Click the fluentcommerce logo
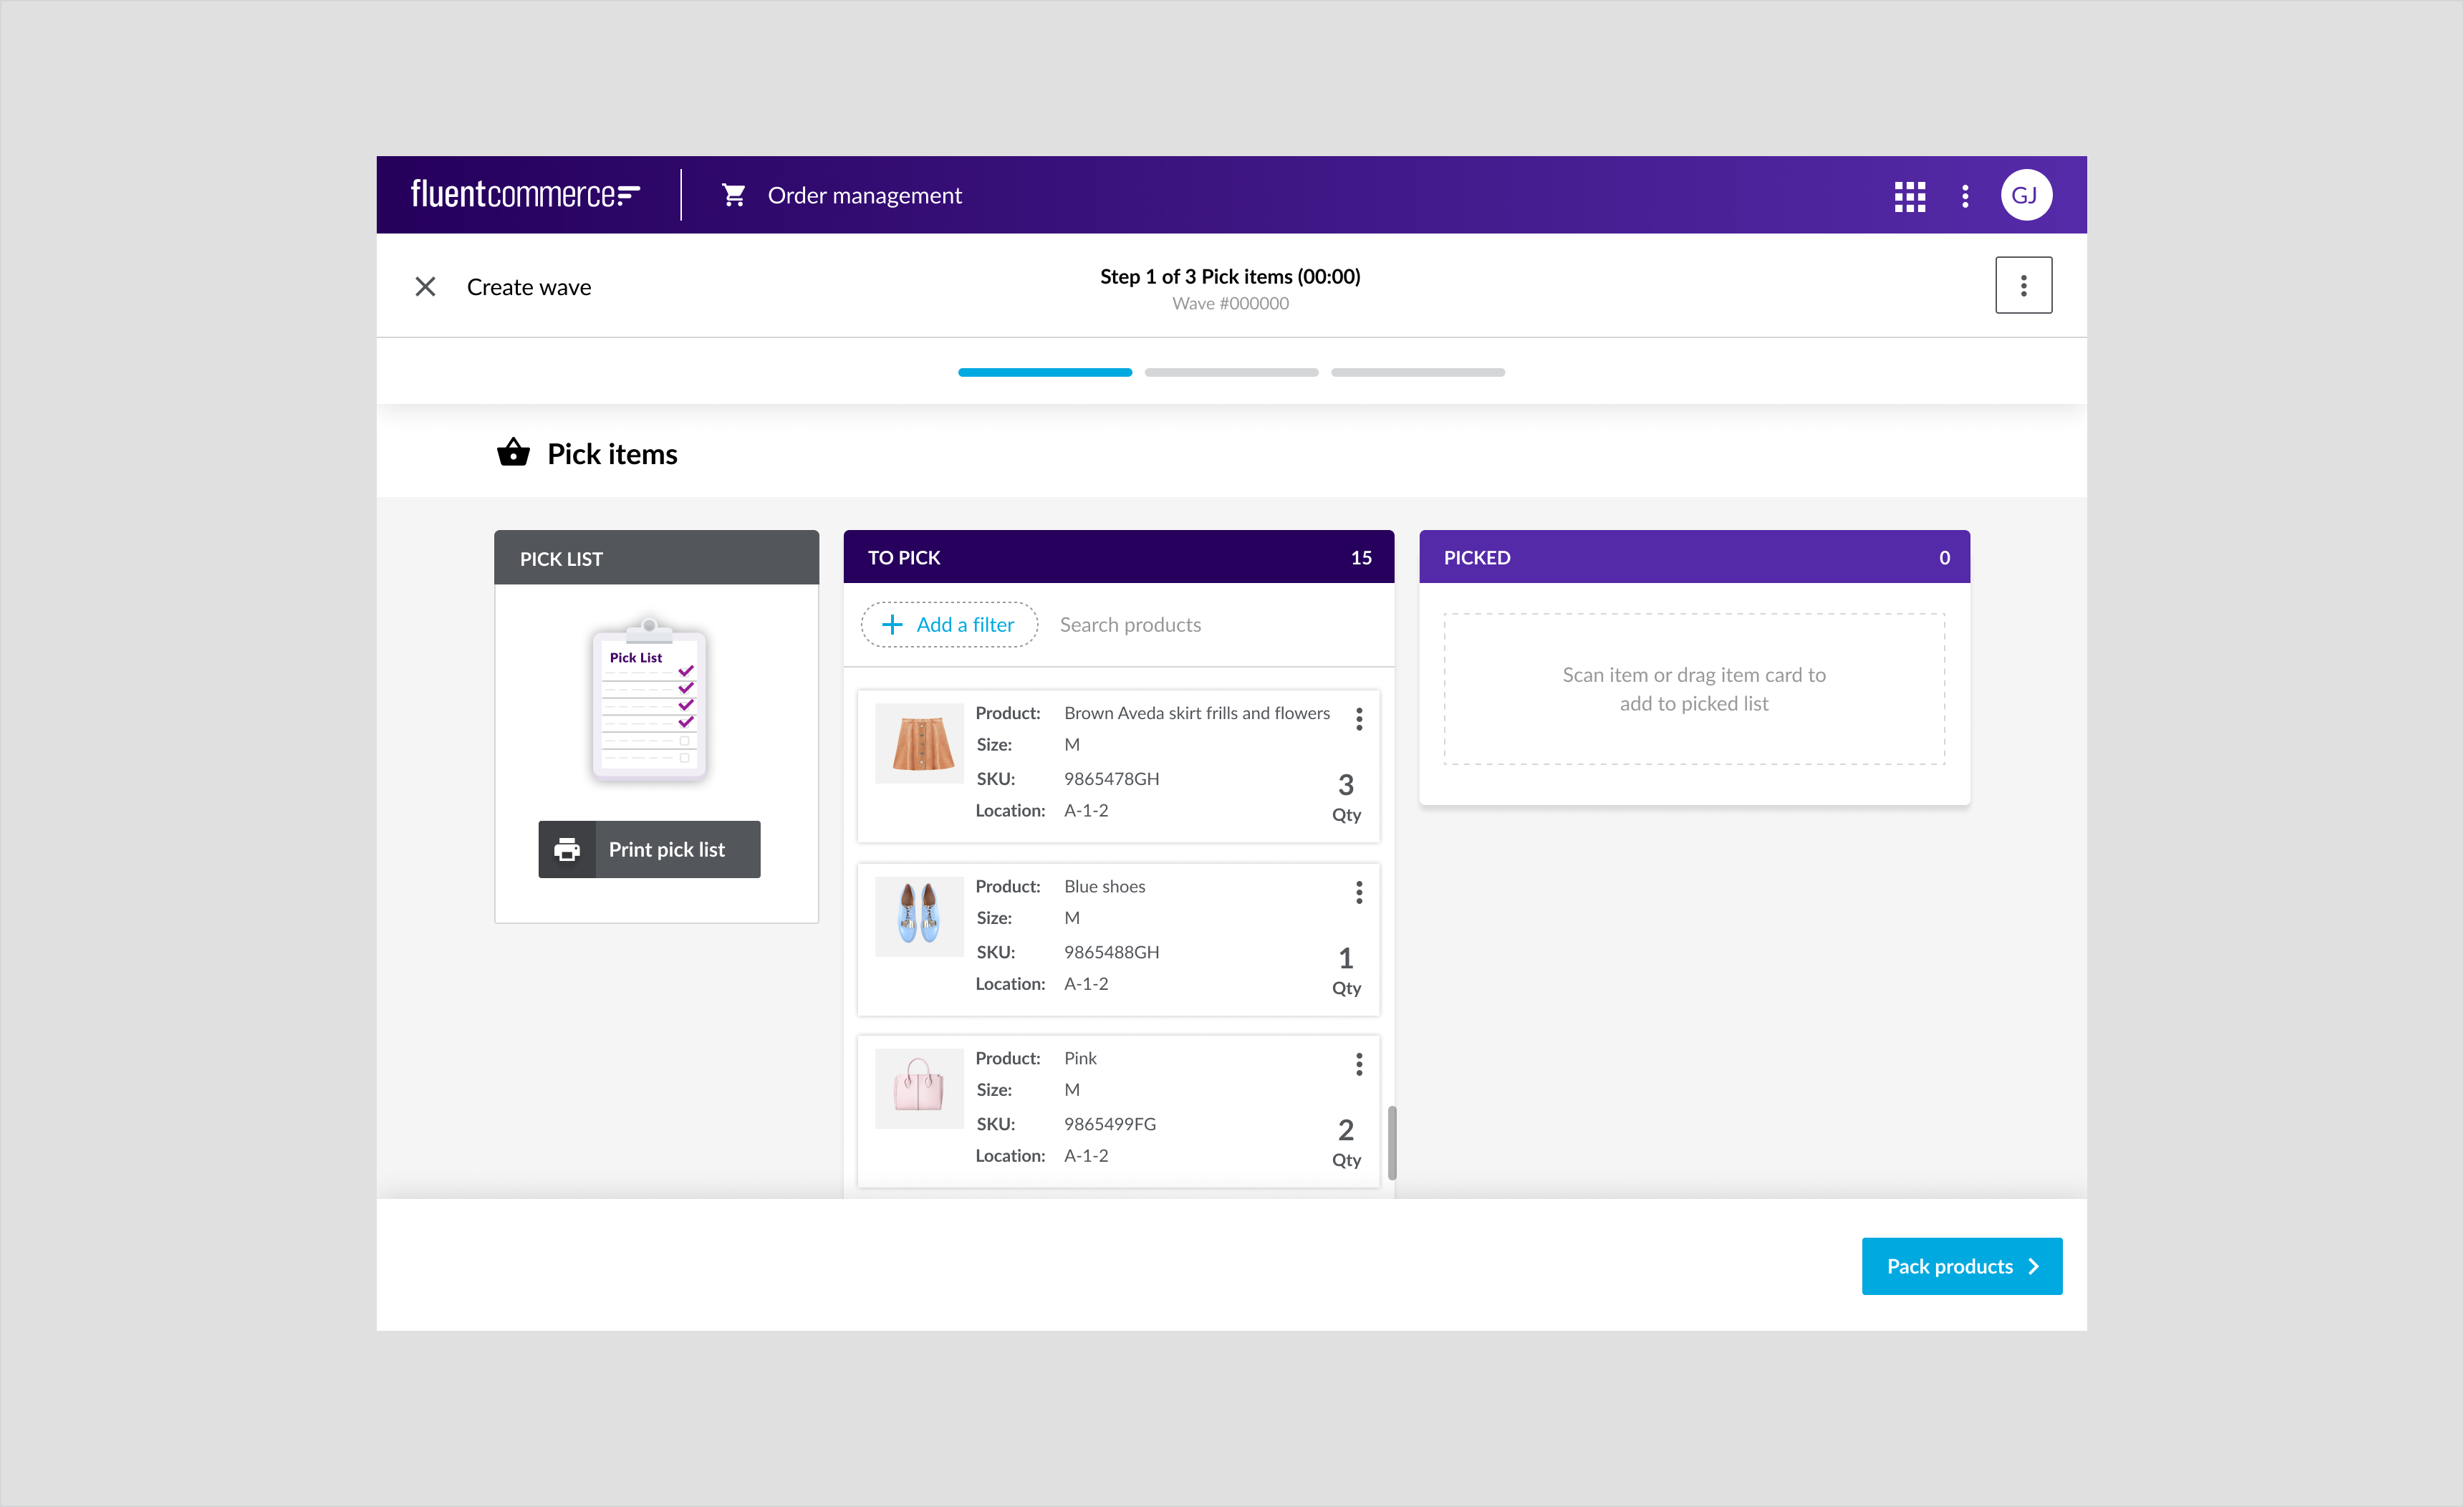Screen dimensions: 2464x1507 point(525,194)
